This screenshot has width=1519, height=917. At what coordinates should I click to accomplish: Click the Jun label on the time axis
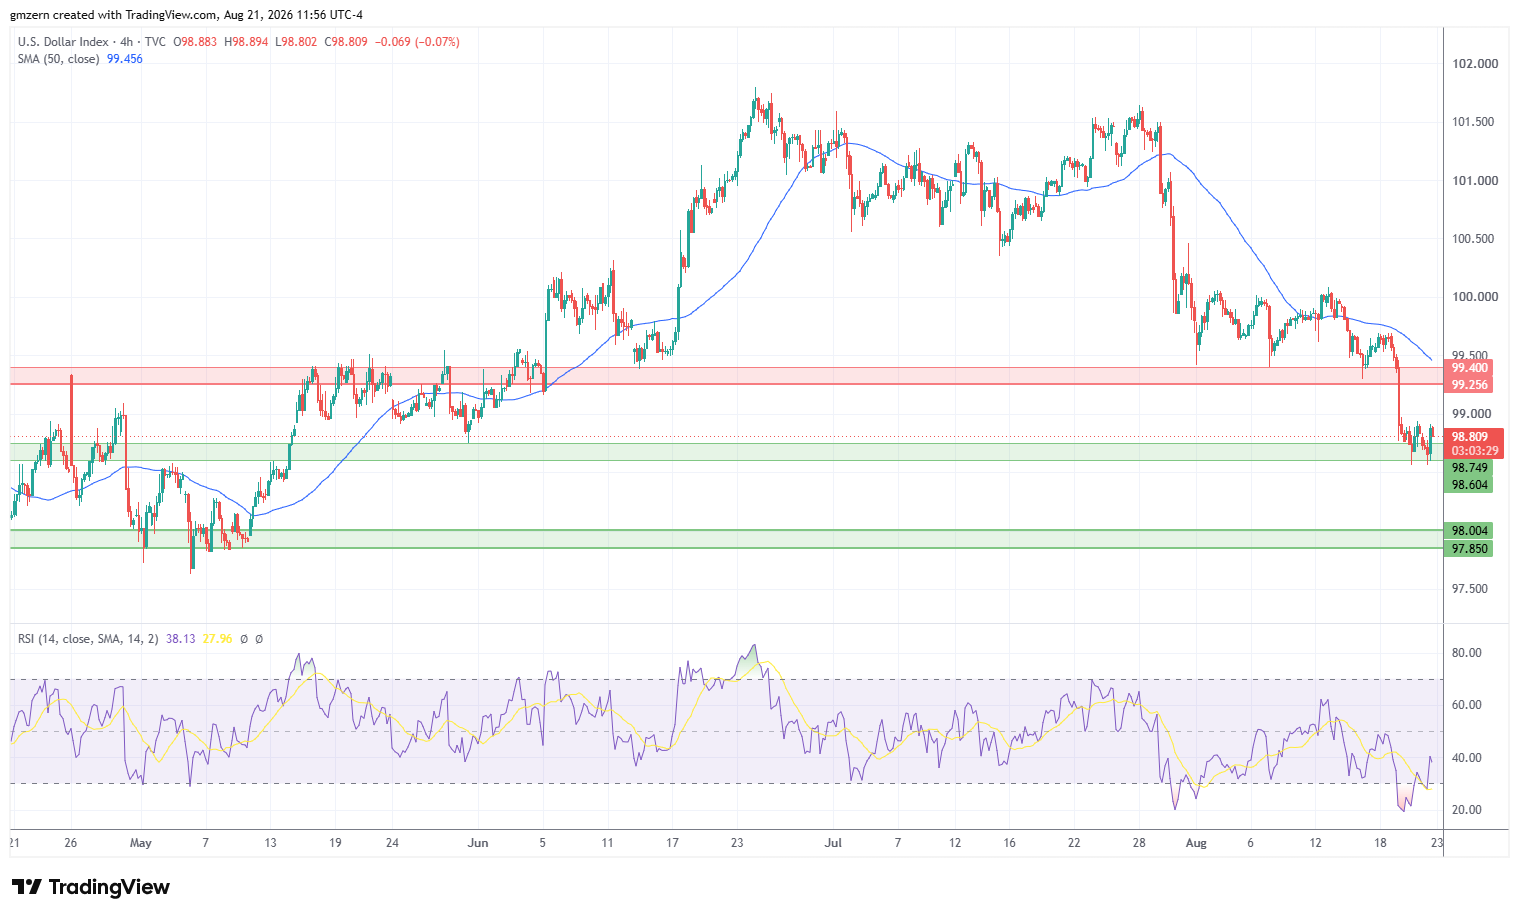click(x=478, y=843)
